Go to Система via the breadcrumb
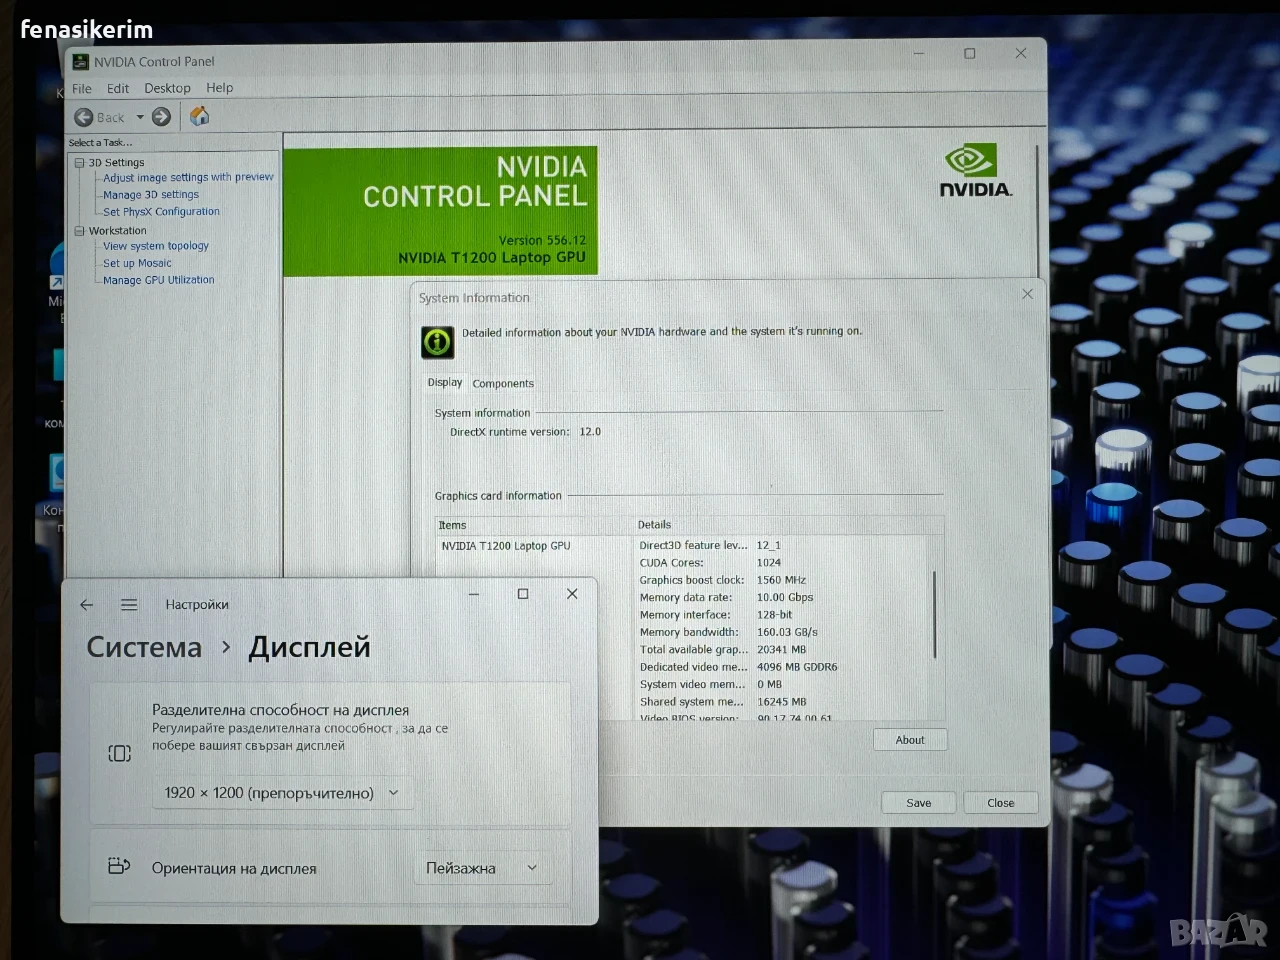The image size is (1280, 960). (144, 647)
